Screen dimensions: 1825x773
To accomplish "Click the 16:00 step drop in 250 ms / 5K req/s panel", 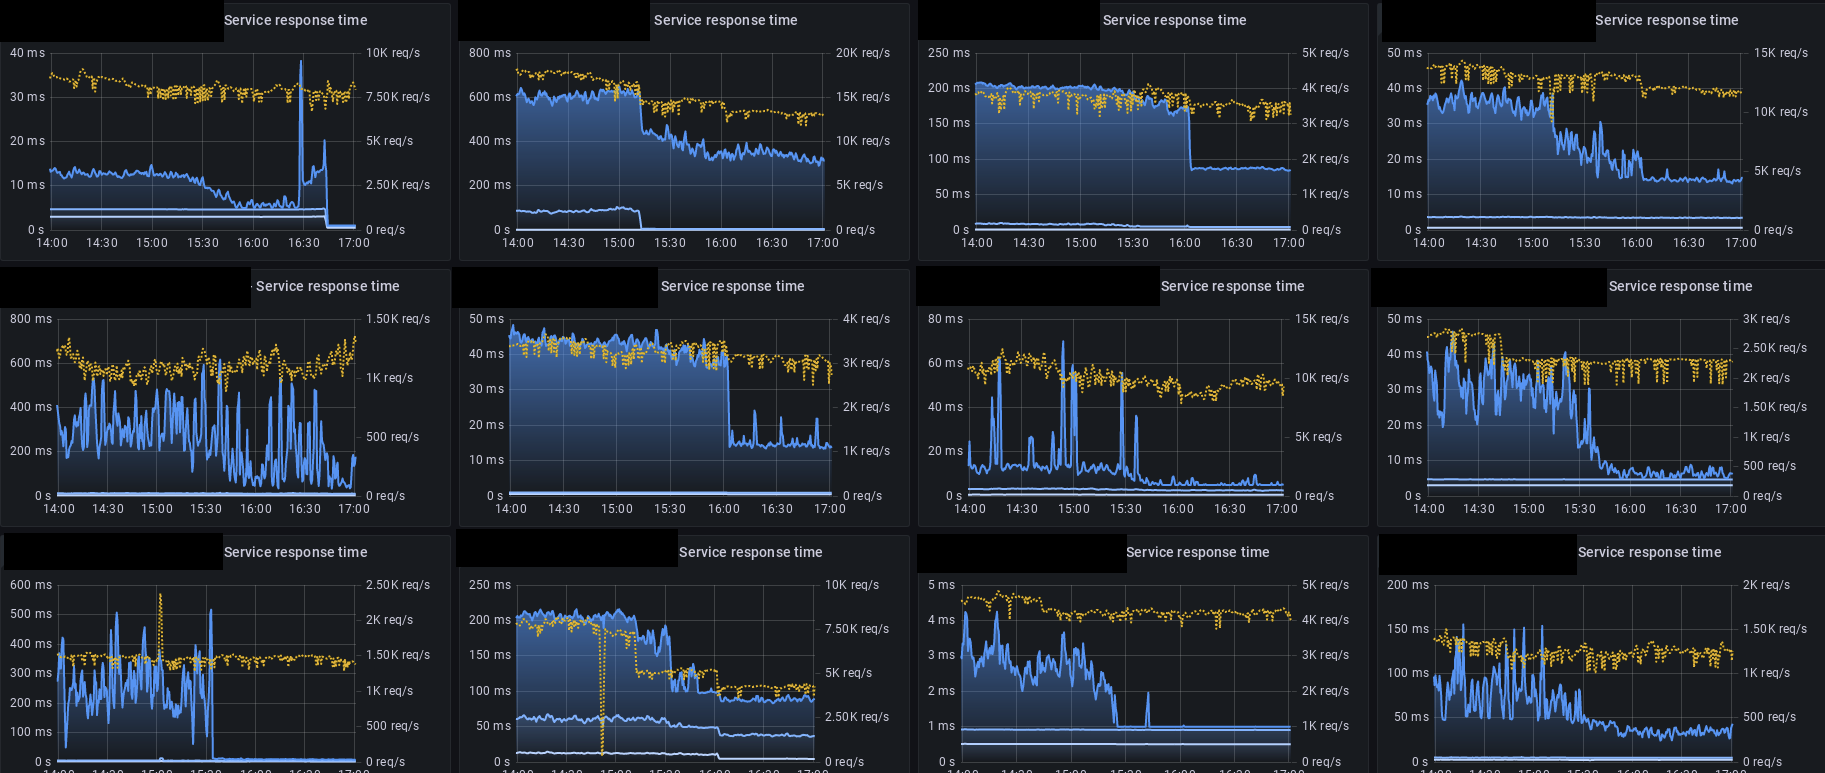I will click(1189, 138).
